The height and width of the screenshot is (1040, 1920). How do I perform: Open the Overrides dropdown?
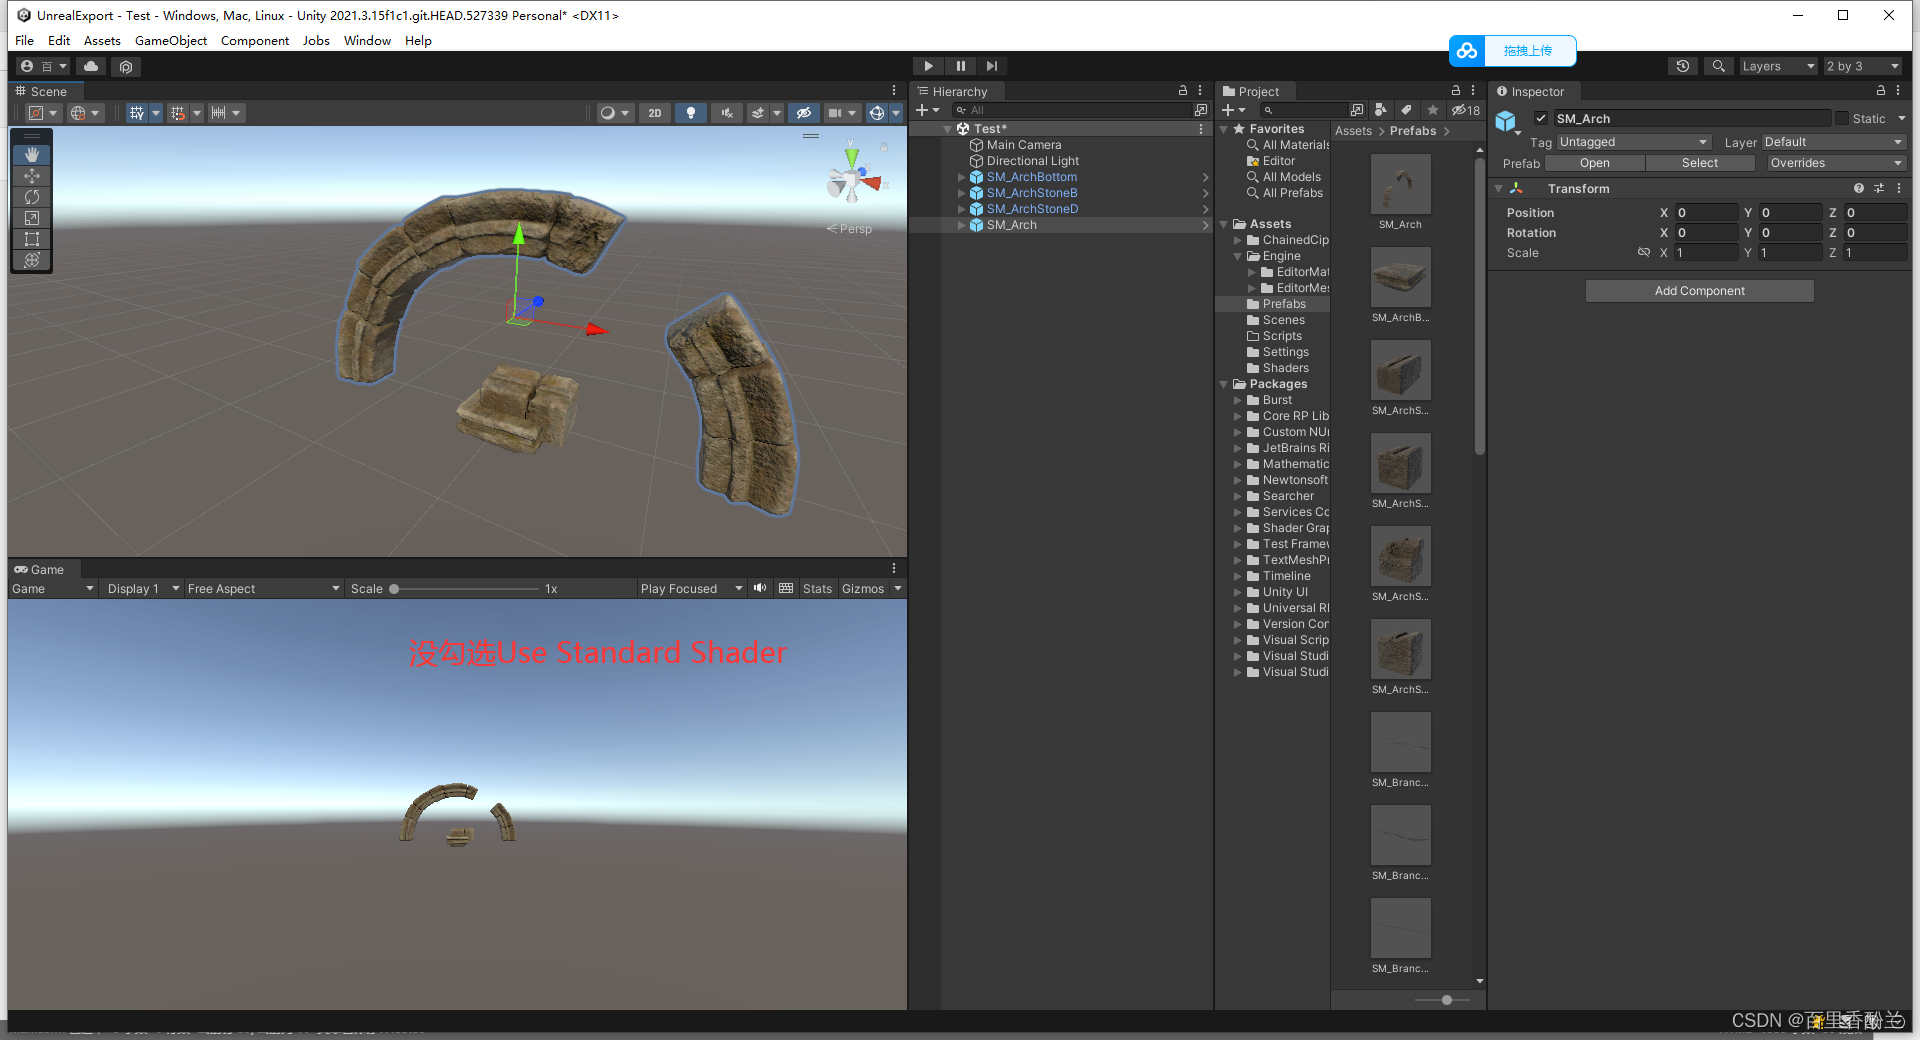(1836, 163)
